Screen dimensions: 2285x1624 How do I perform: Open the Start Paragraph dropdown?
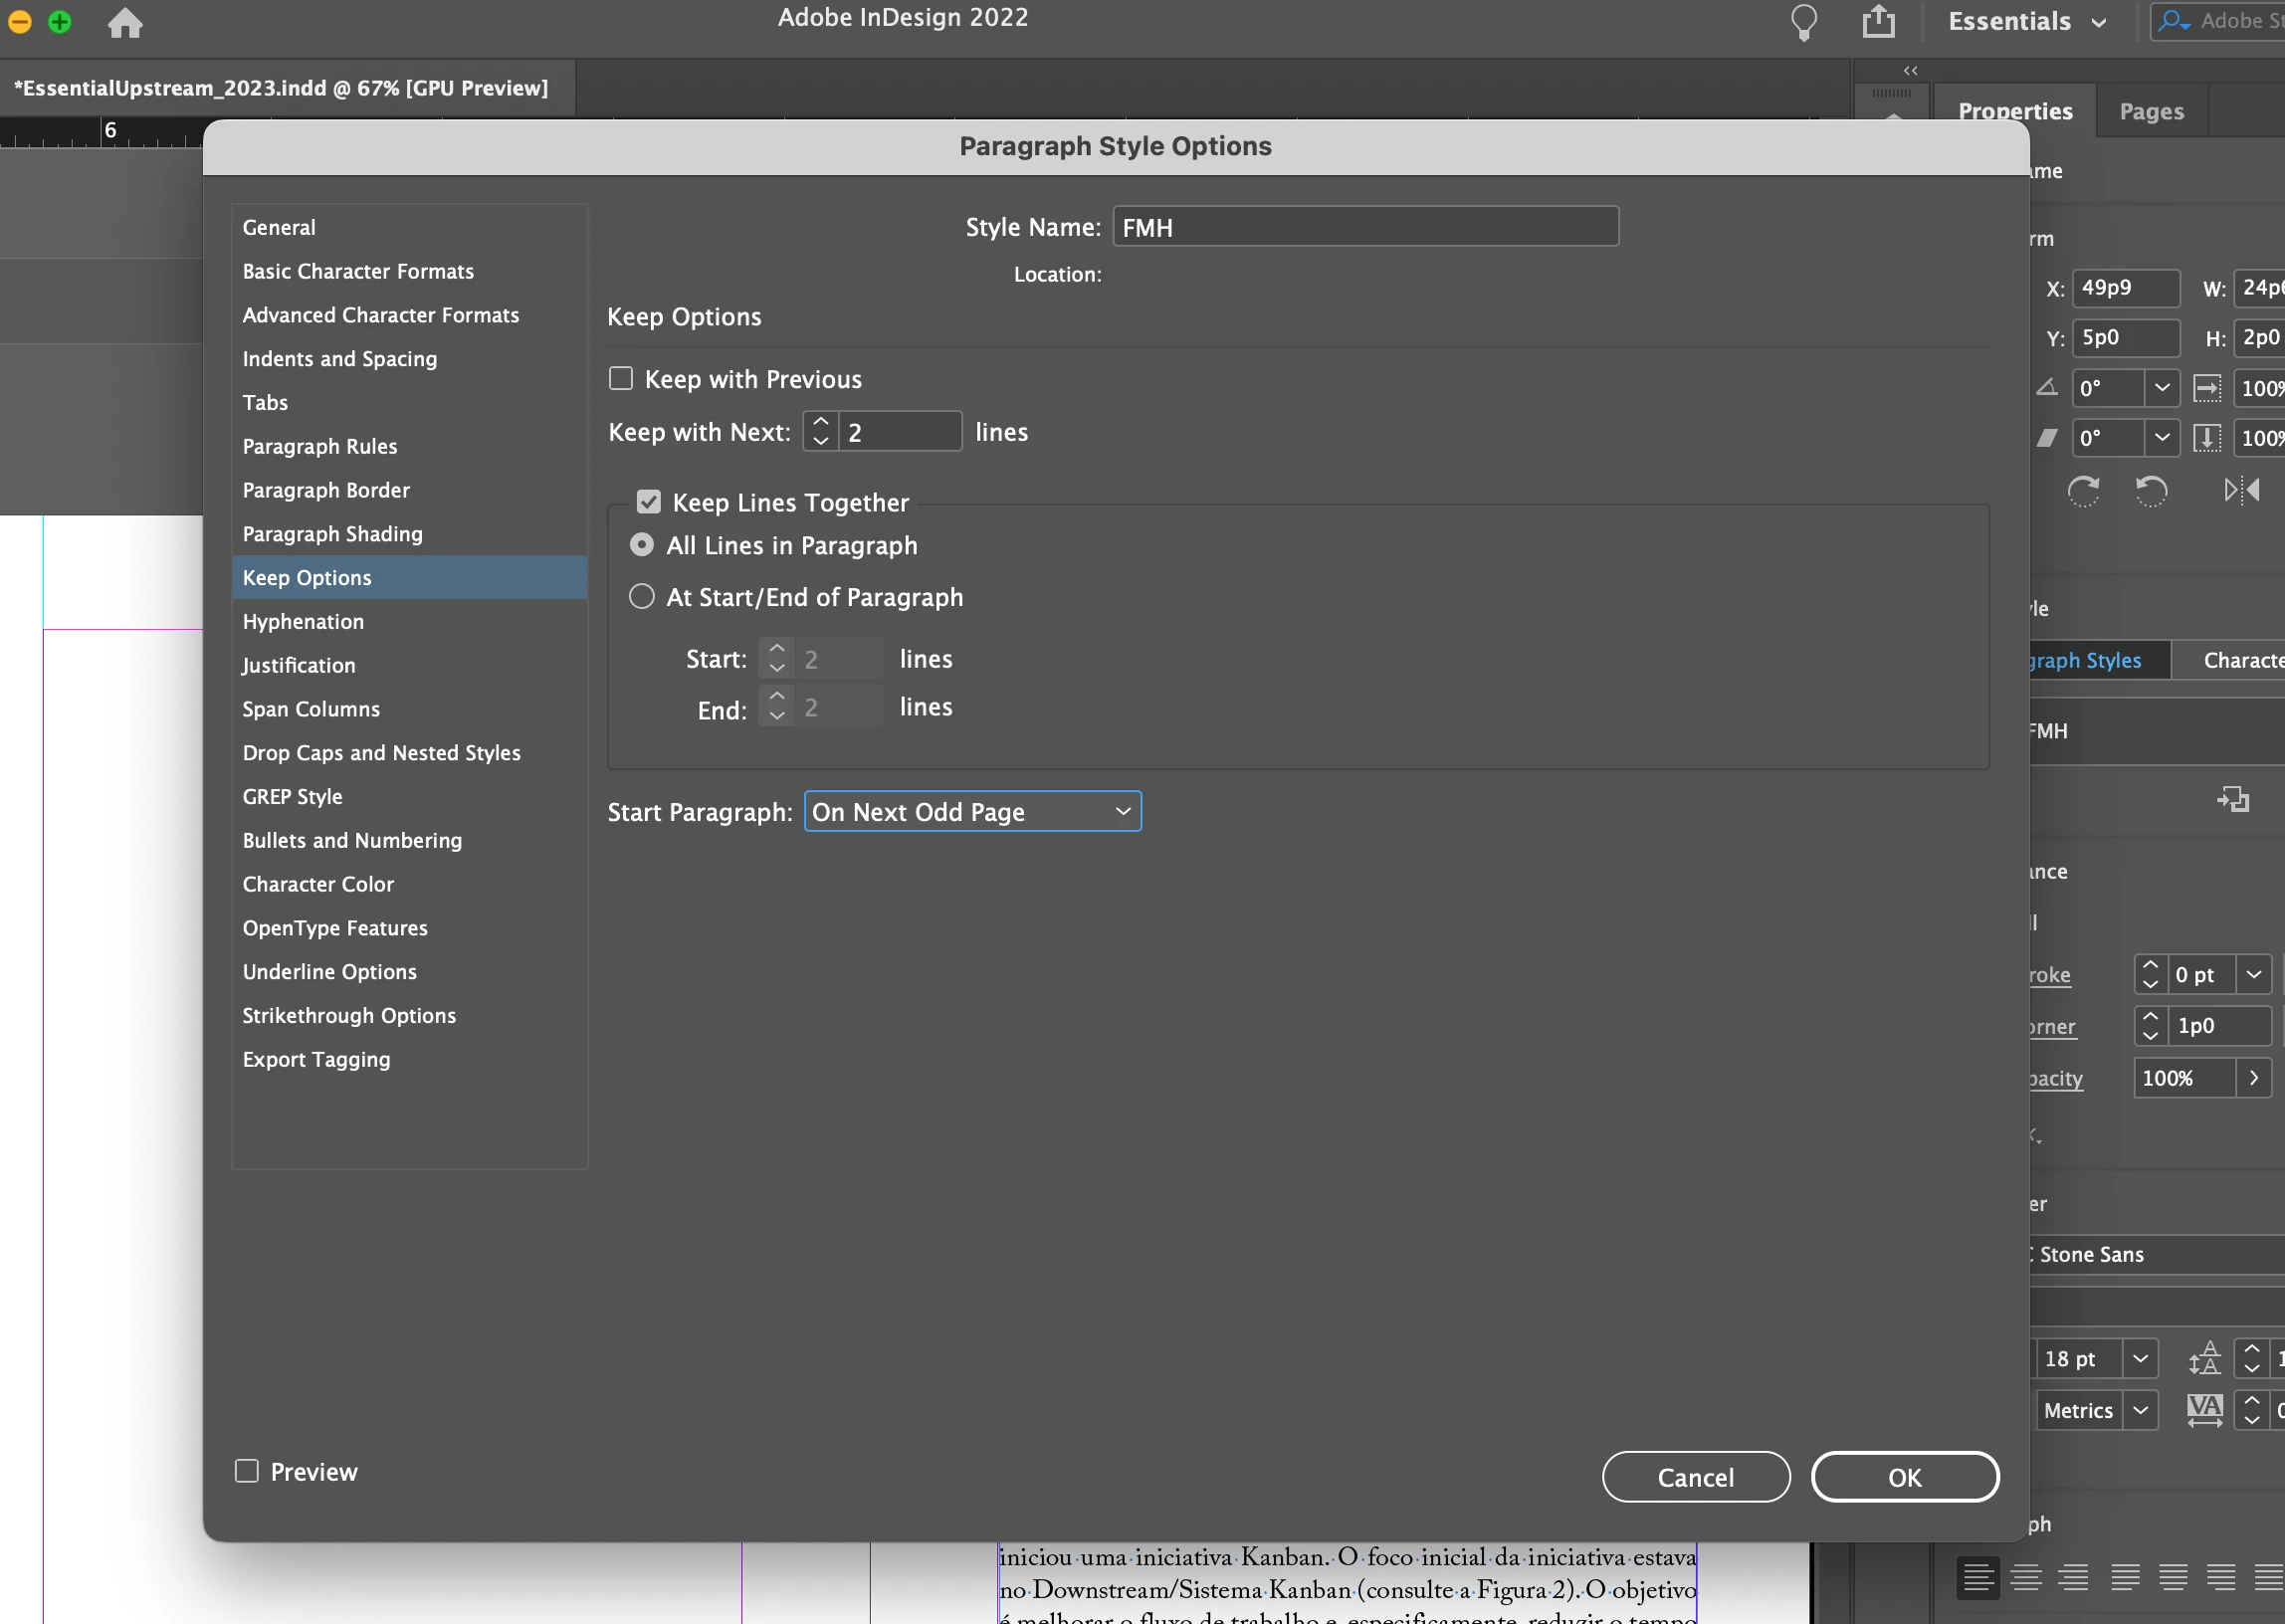[x=972, y=811]
